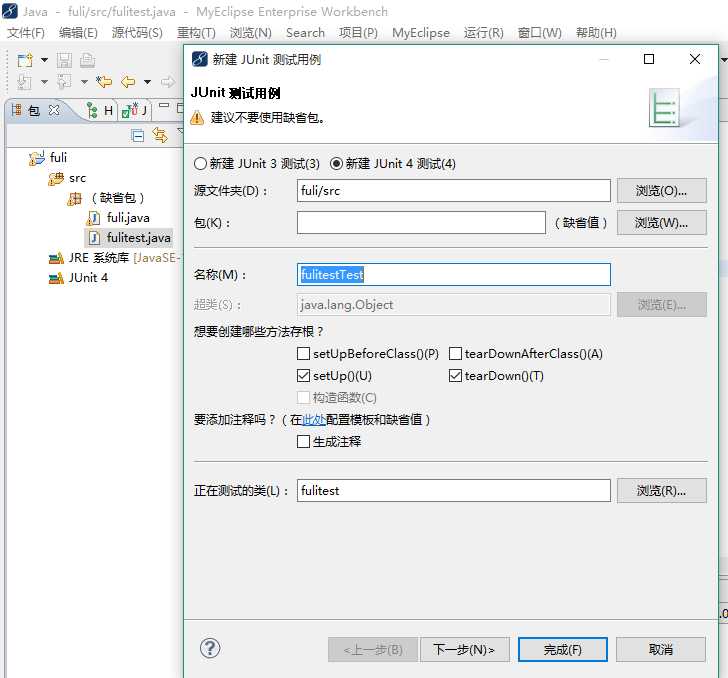Expand the Back history dropdown arrow
This screenshot has width=728, height=678.
[x=147, y=82]
